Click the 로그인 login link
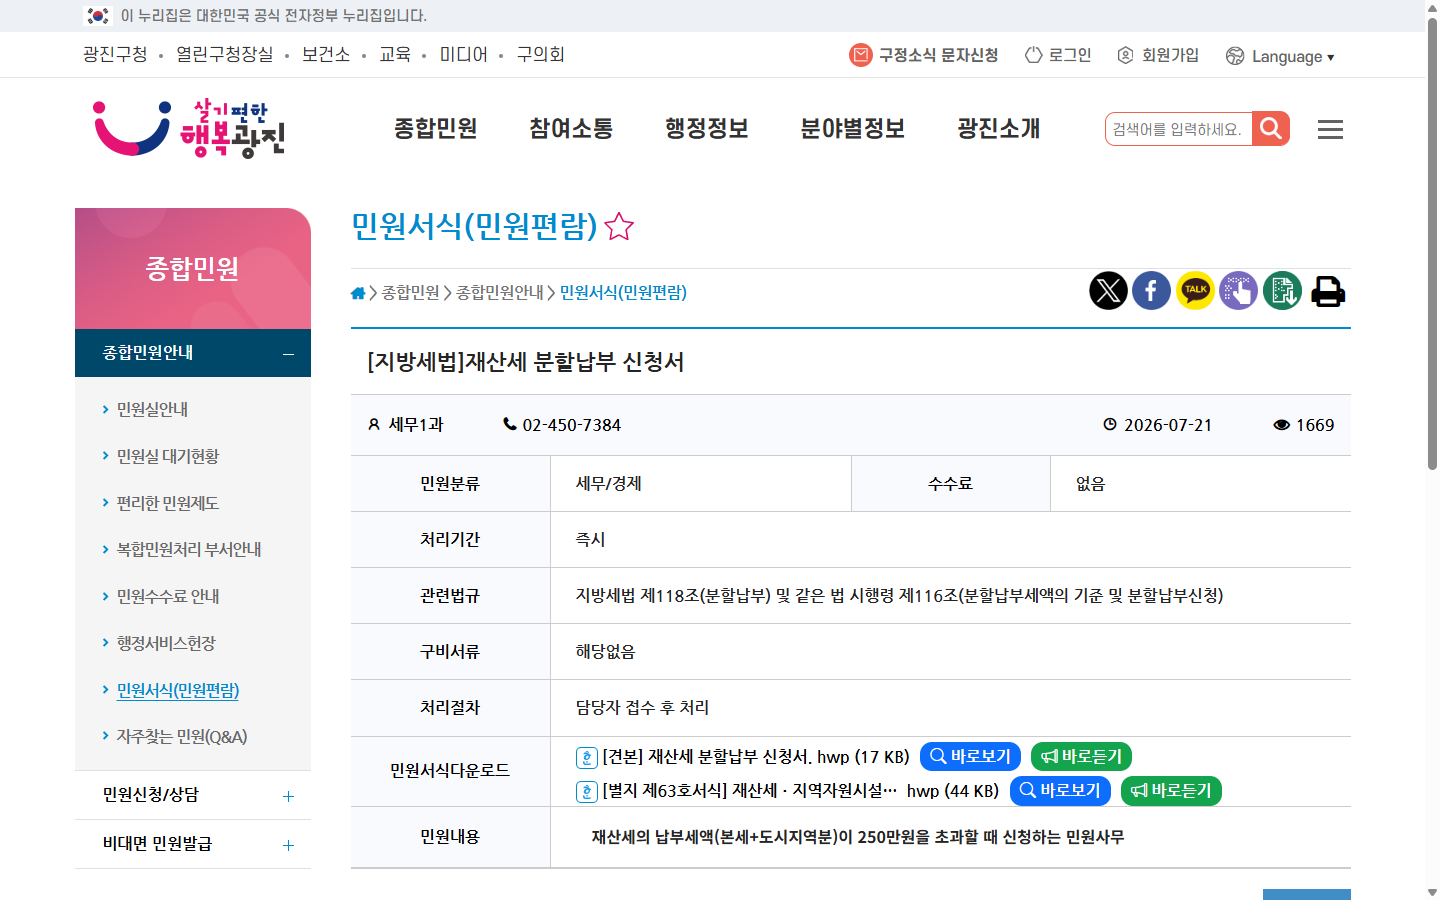The image size is (1440, 900). click(x=1058, y=55)
